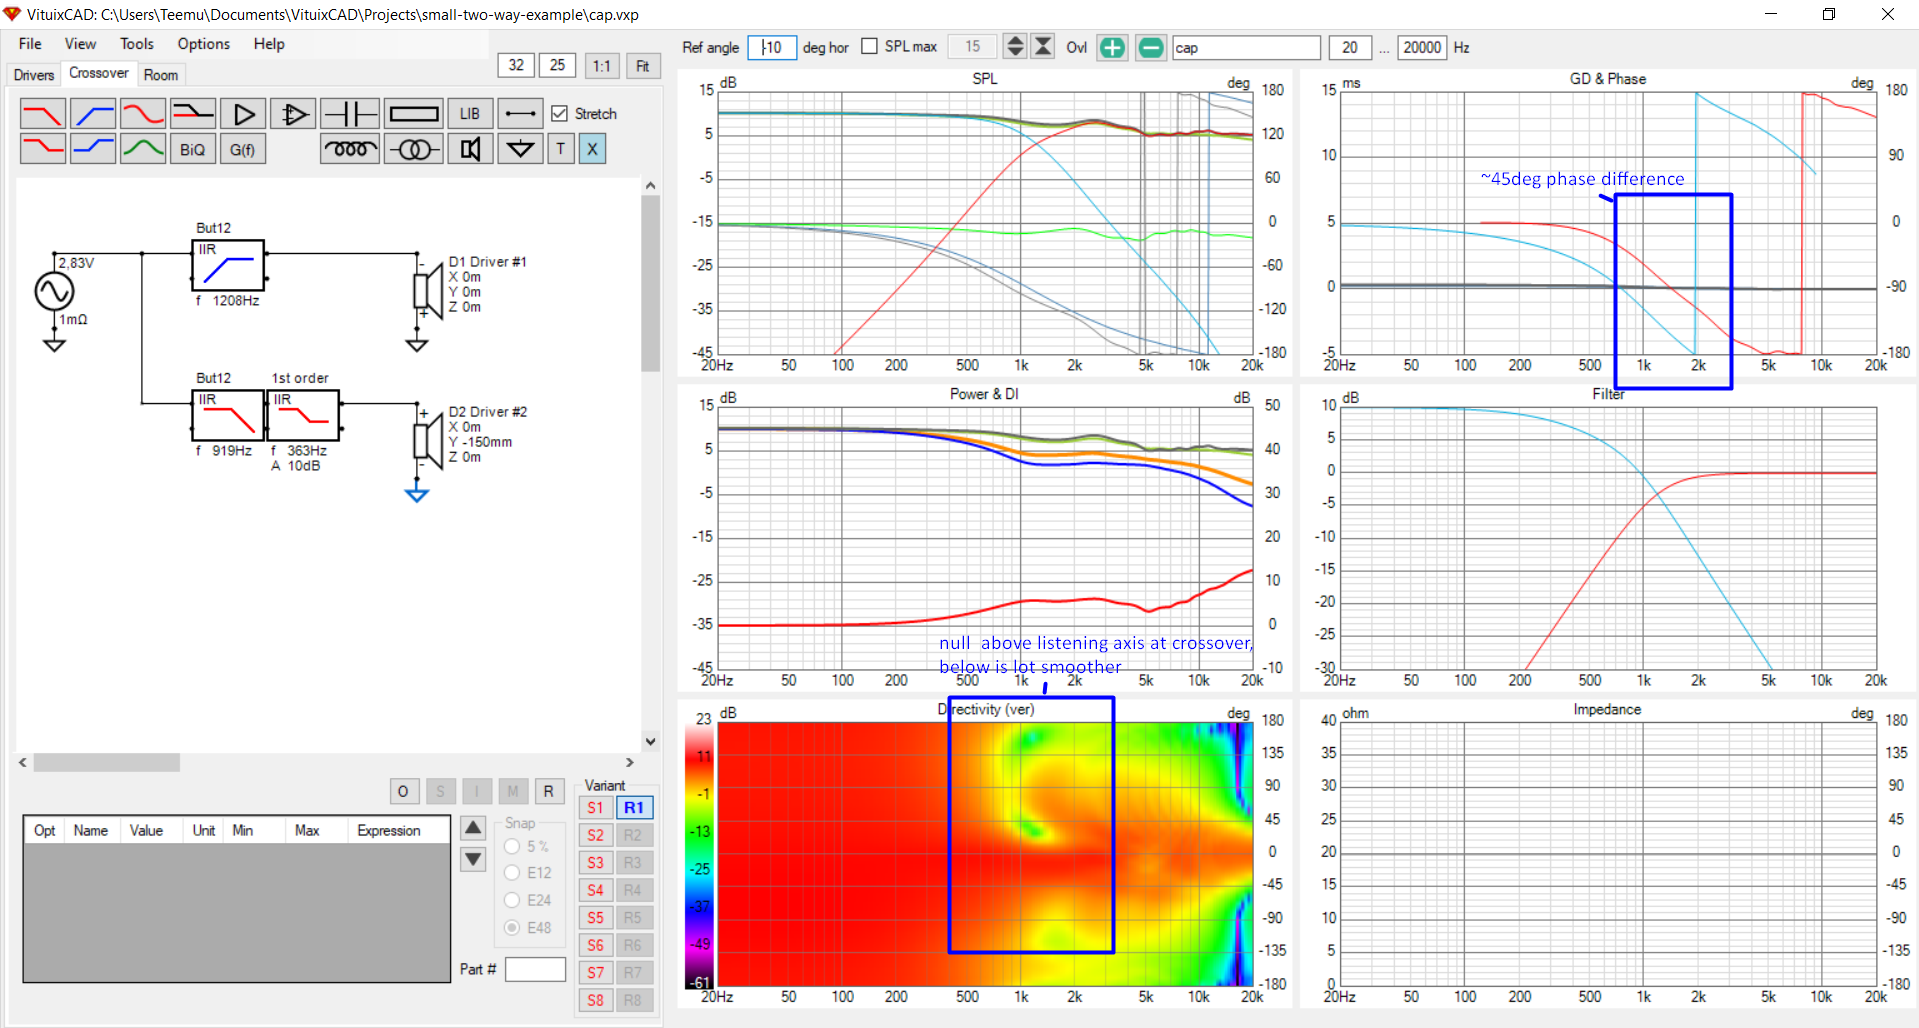This screenshot has height=1028, width=1919.
Task: Insert a G(f) transfer function block
Action: [x=243, y=149]
